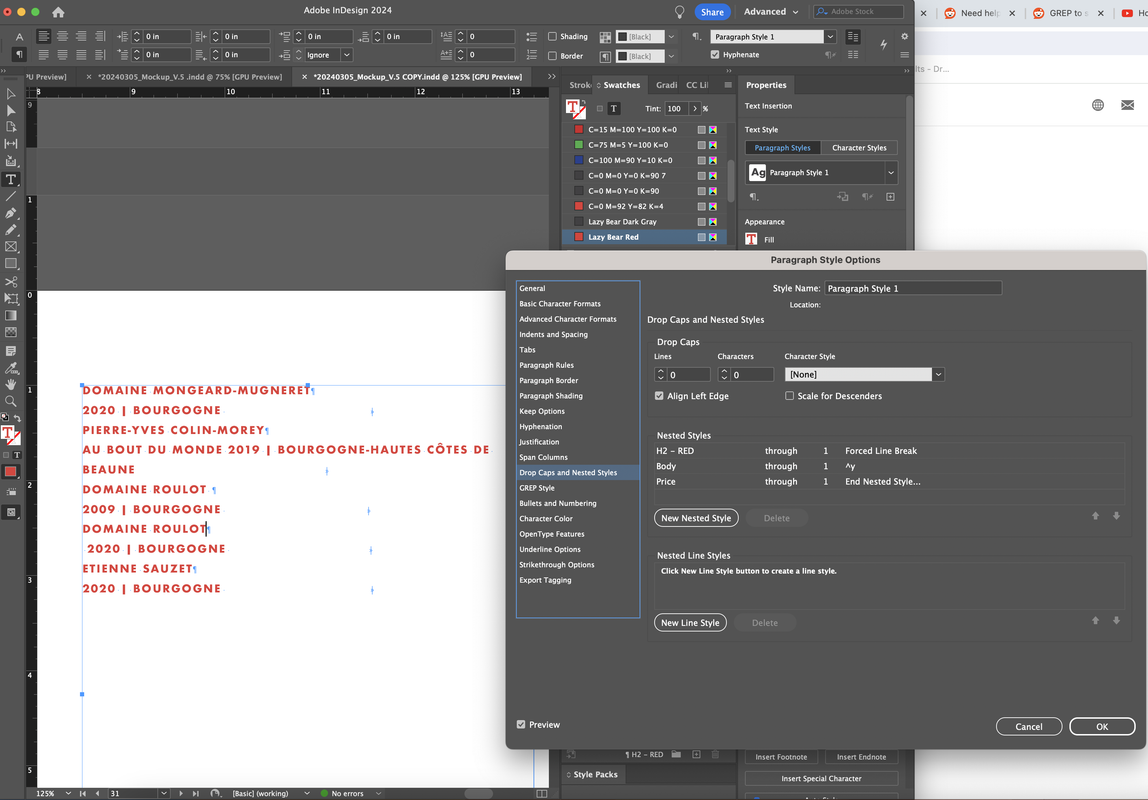
Task: Click create new style icon in Properties
Action: coord(890,197)
